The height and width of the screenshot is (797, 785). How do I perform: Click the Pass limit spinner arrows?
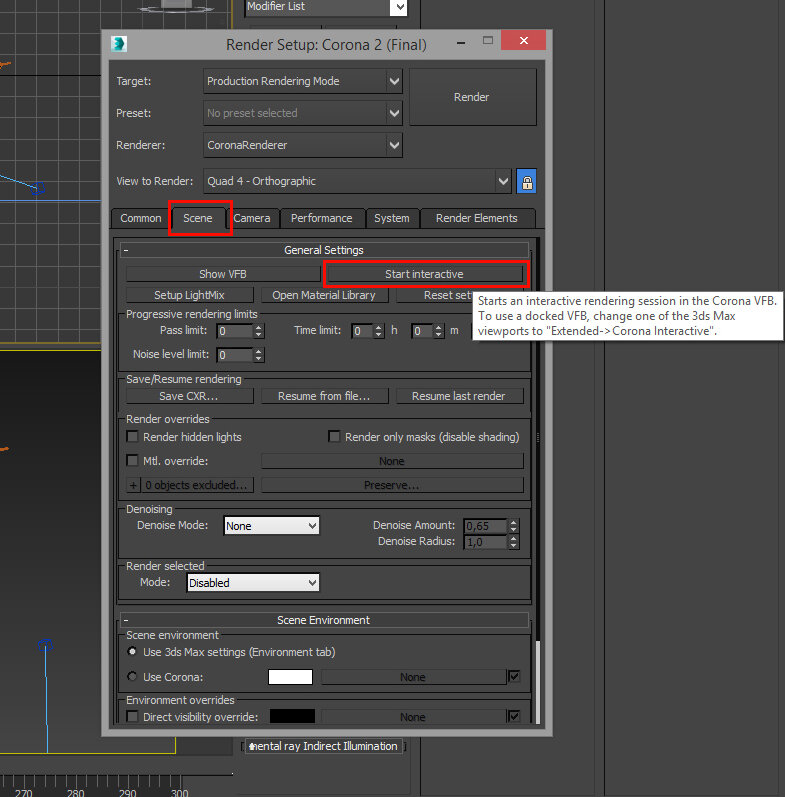pos(259,331)
